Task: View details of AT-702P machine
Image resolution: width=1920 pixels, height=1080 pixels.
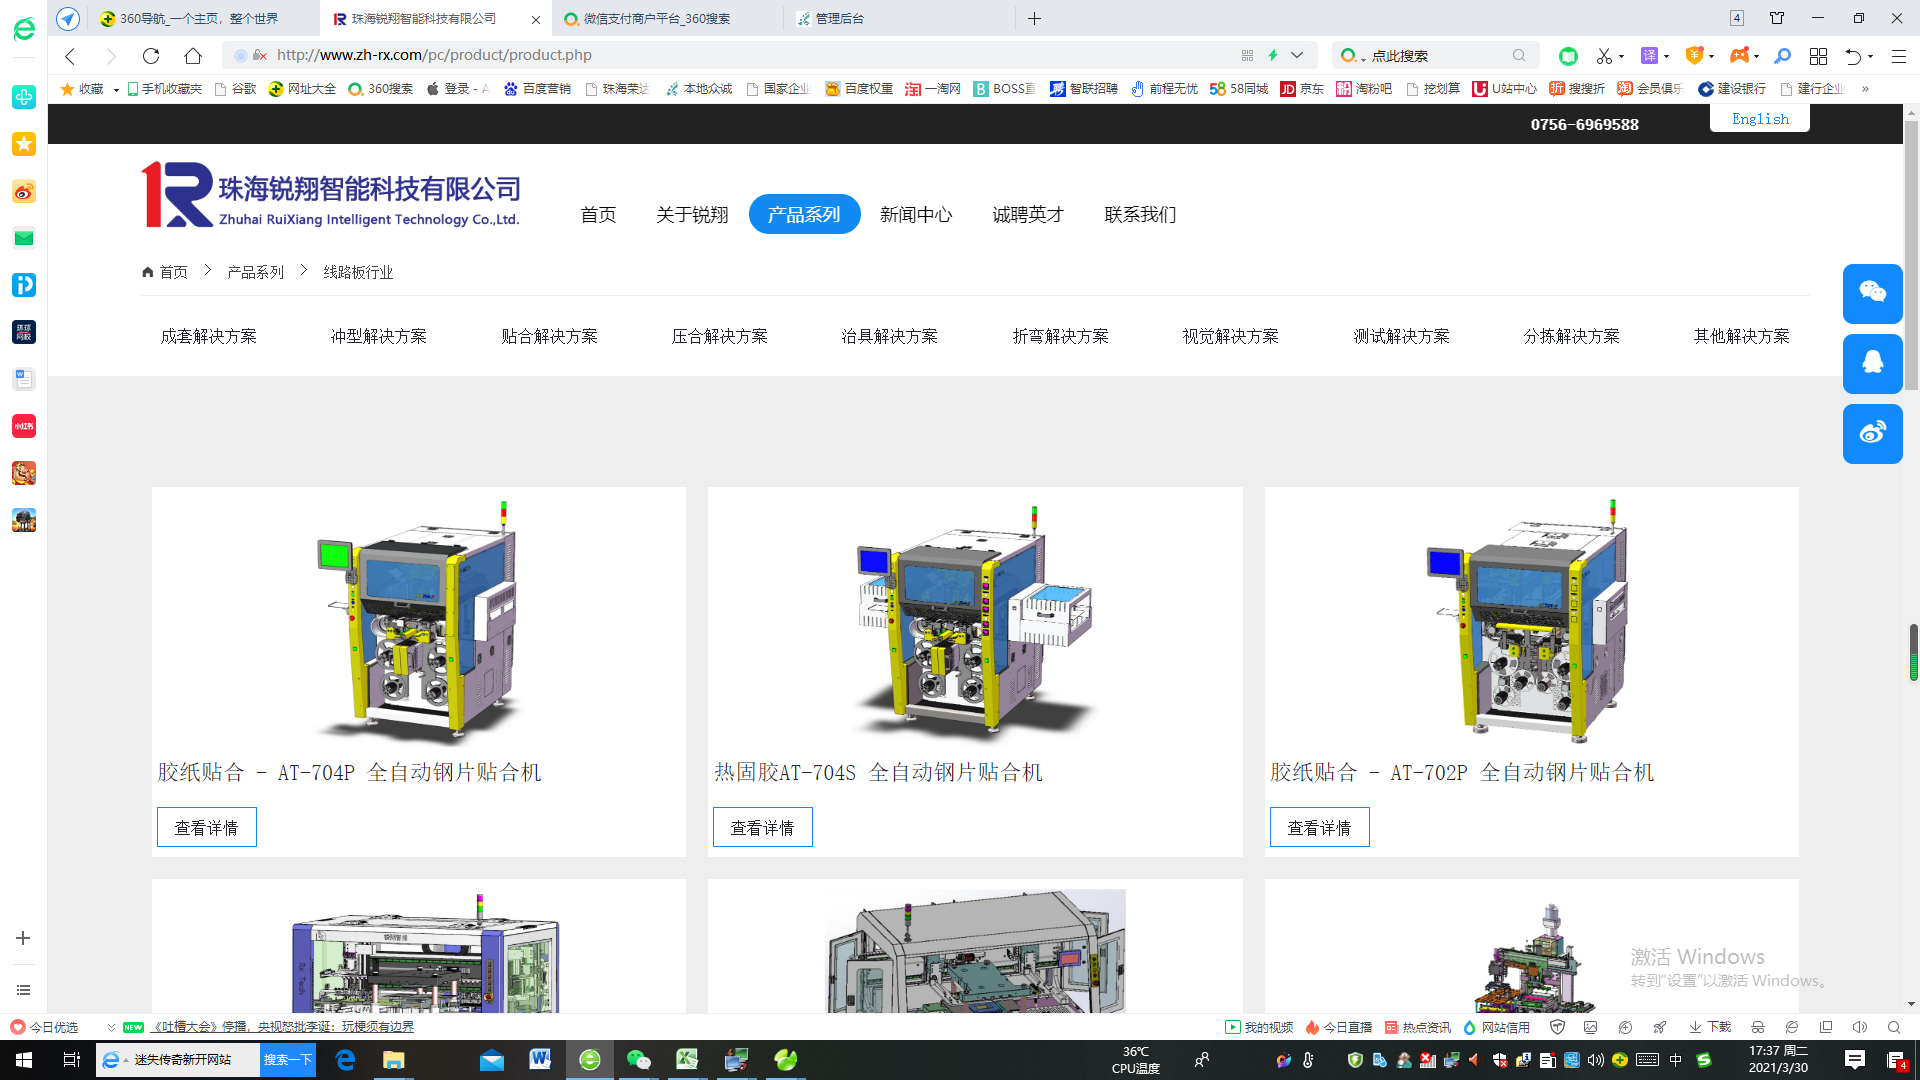Action: coord(1319,827)
